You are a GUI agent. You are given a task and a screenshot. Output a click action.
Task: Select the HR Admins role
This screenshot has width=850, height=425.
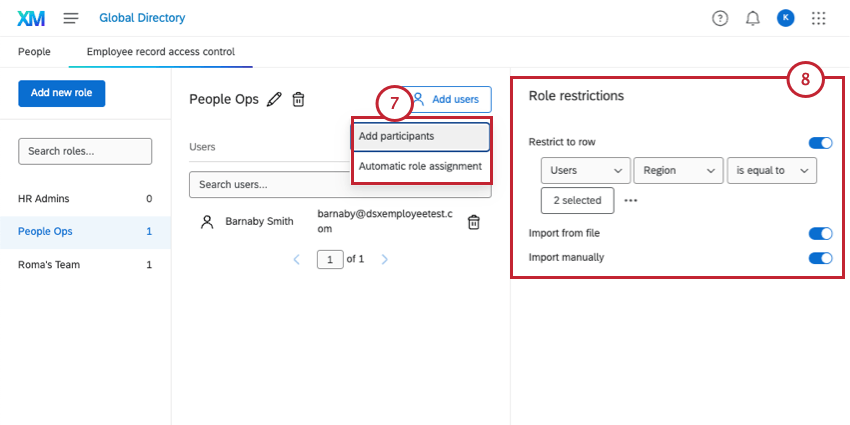(x=44, y=199)
